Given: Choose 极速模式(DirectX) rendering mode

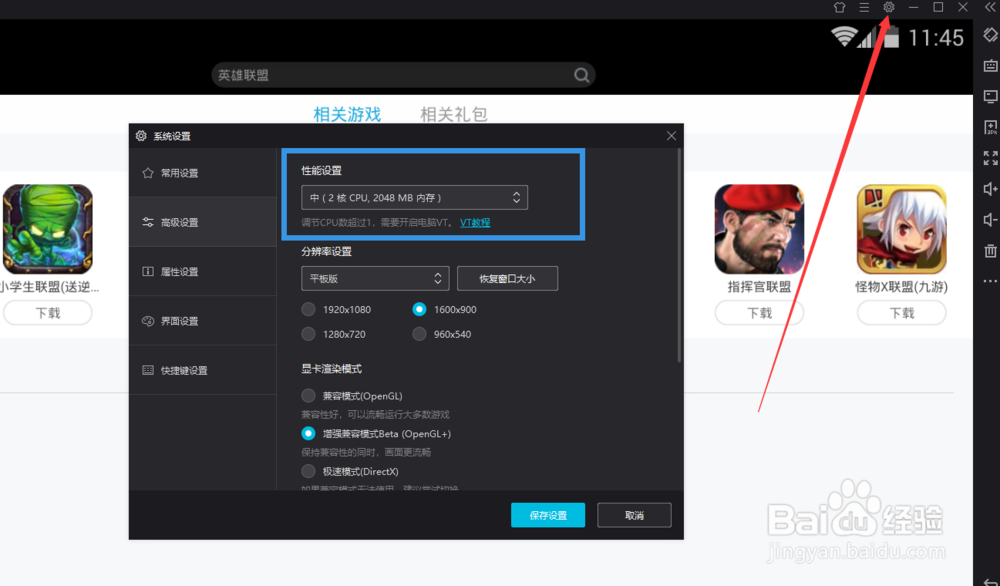Looking at the screenshot, I should [x=309, y=471].
